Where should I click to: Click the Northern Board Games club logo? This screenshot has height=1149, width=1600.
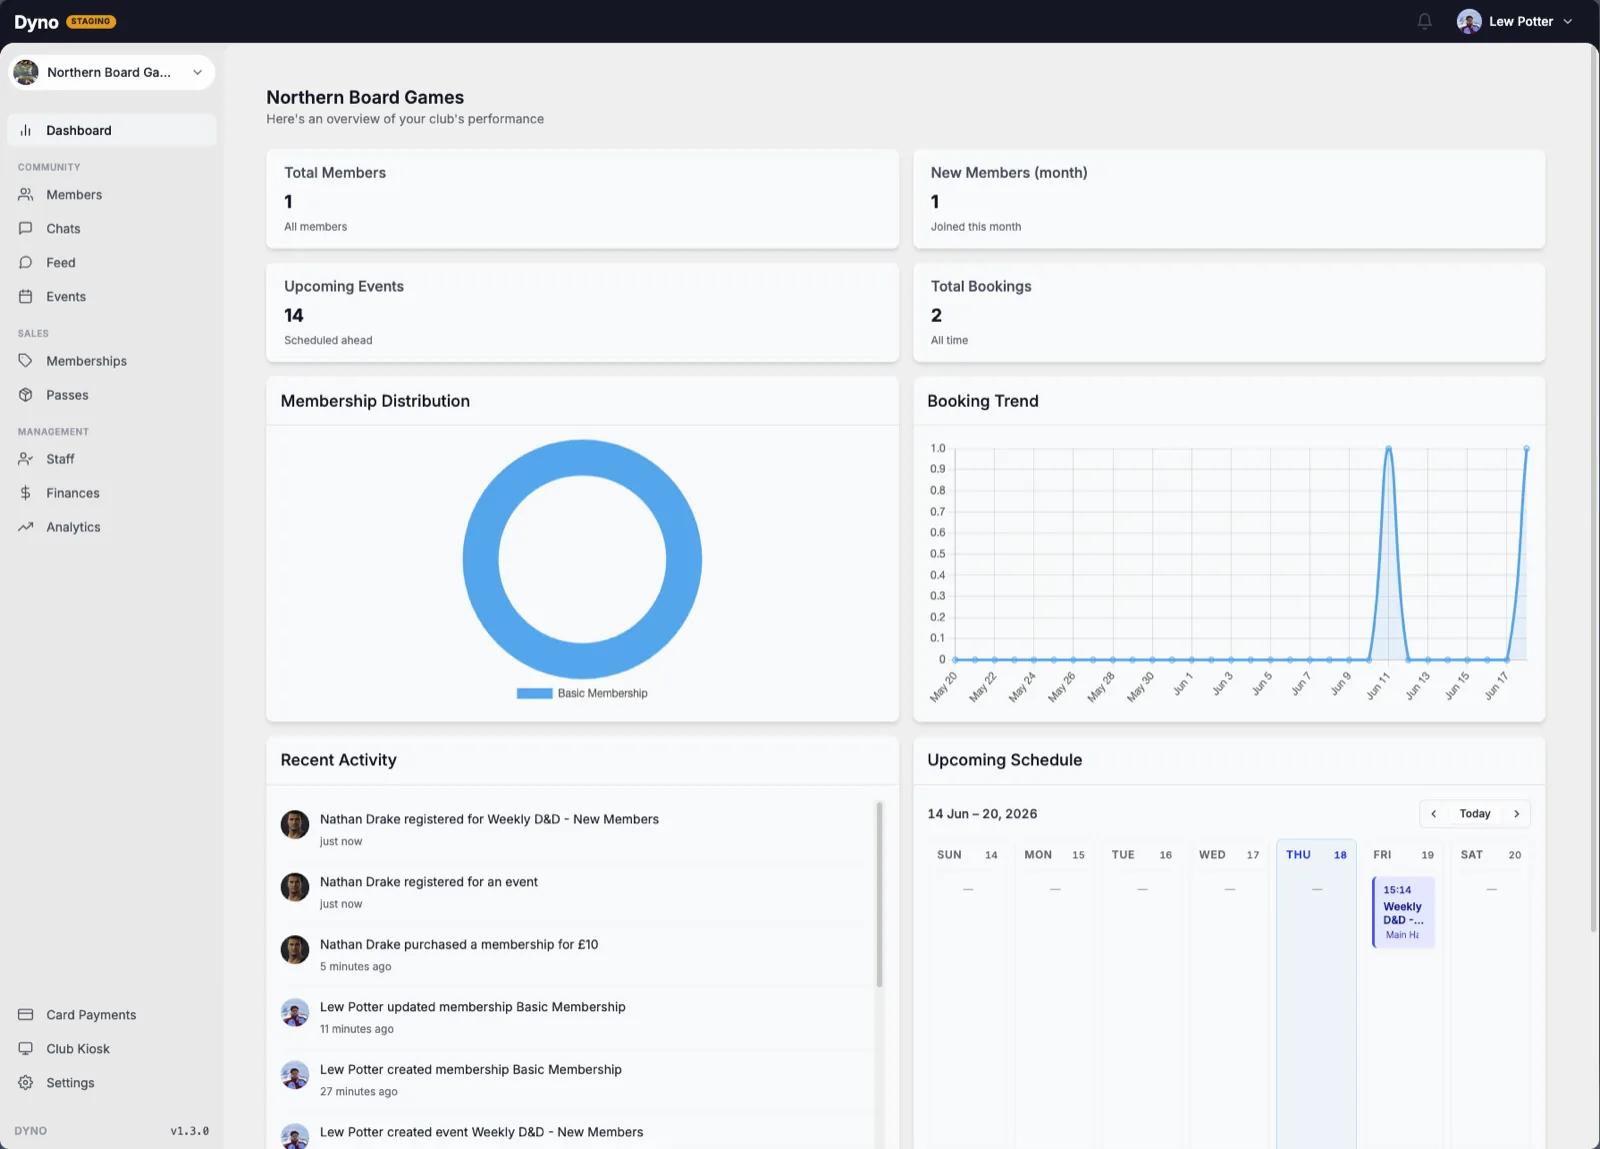[x=26, y=72]
